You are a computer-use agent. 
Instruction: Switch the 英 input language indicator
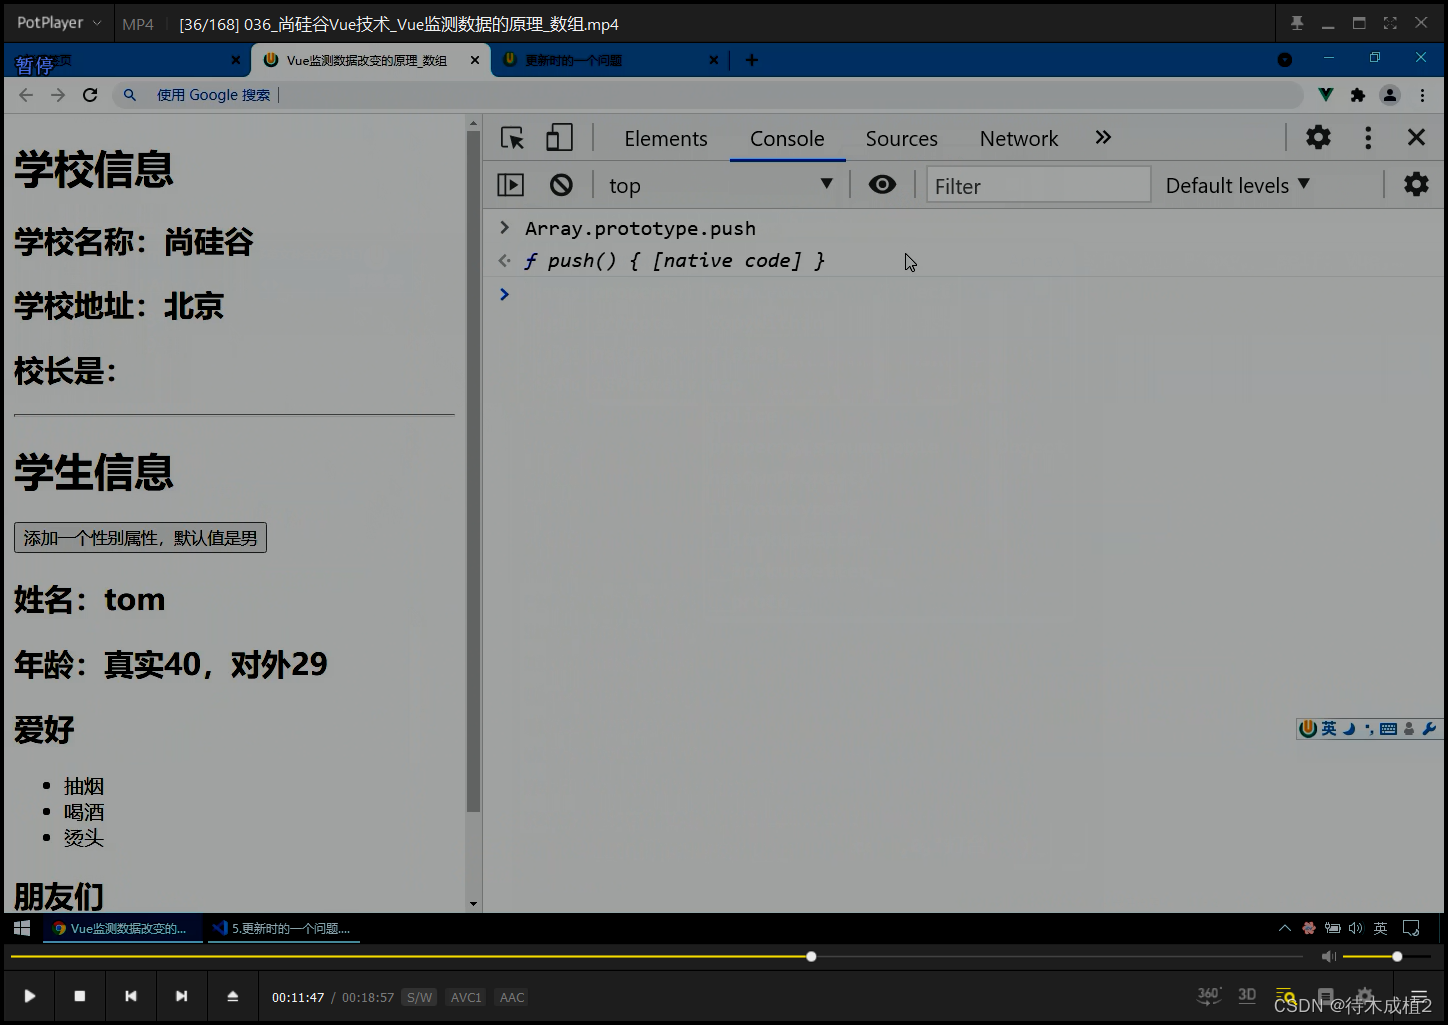coord(1380,928)
